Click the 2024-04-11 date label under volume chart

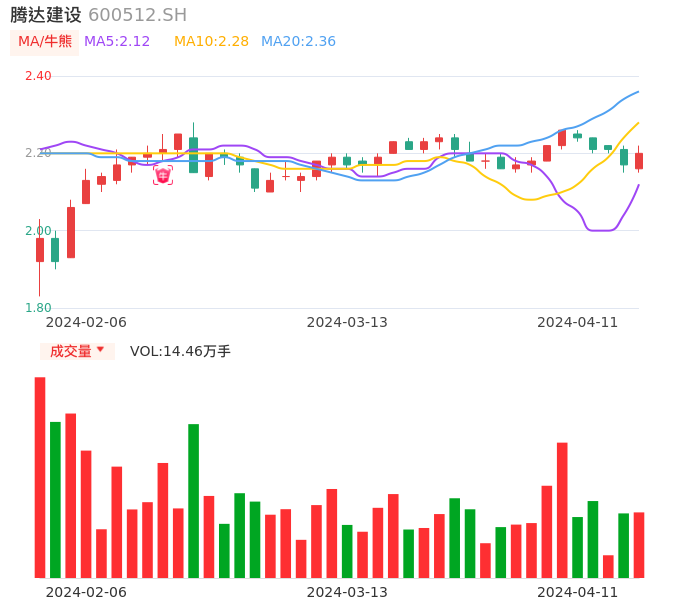578,591
